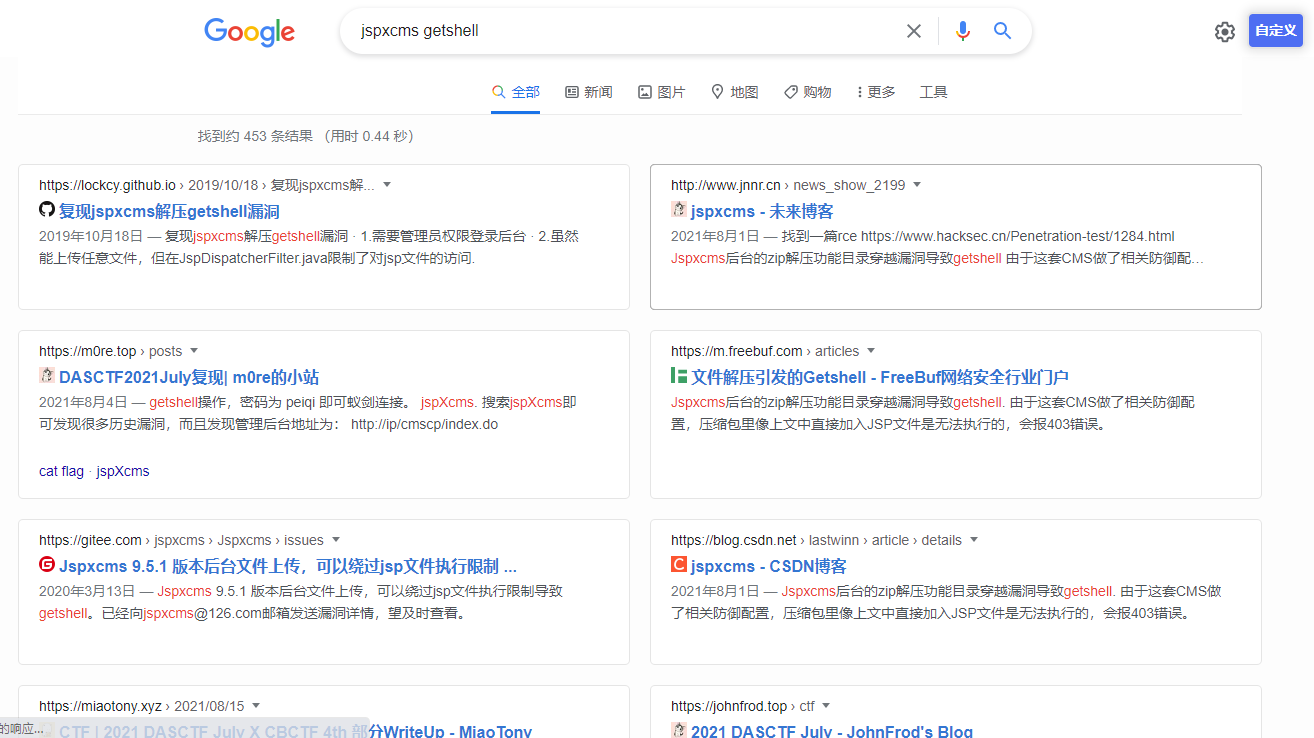This screenshot has height=738, width=1314.
Task: Click URL text https://miaotony.xyz
Action: pyautogui.click(x=100, y=706)
